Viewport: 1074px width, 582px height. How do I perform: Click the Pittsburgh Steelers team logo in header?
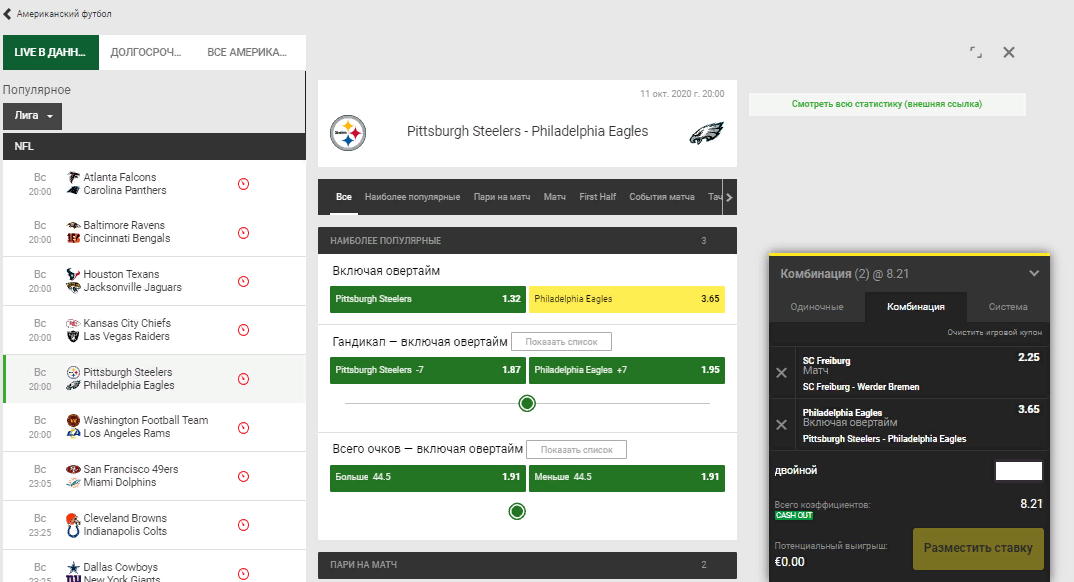tap(348, 133)
